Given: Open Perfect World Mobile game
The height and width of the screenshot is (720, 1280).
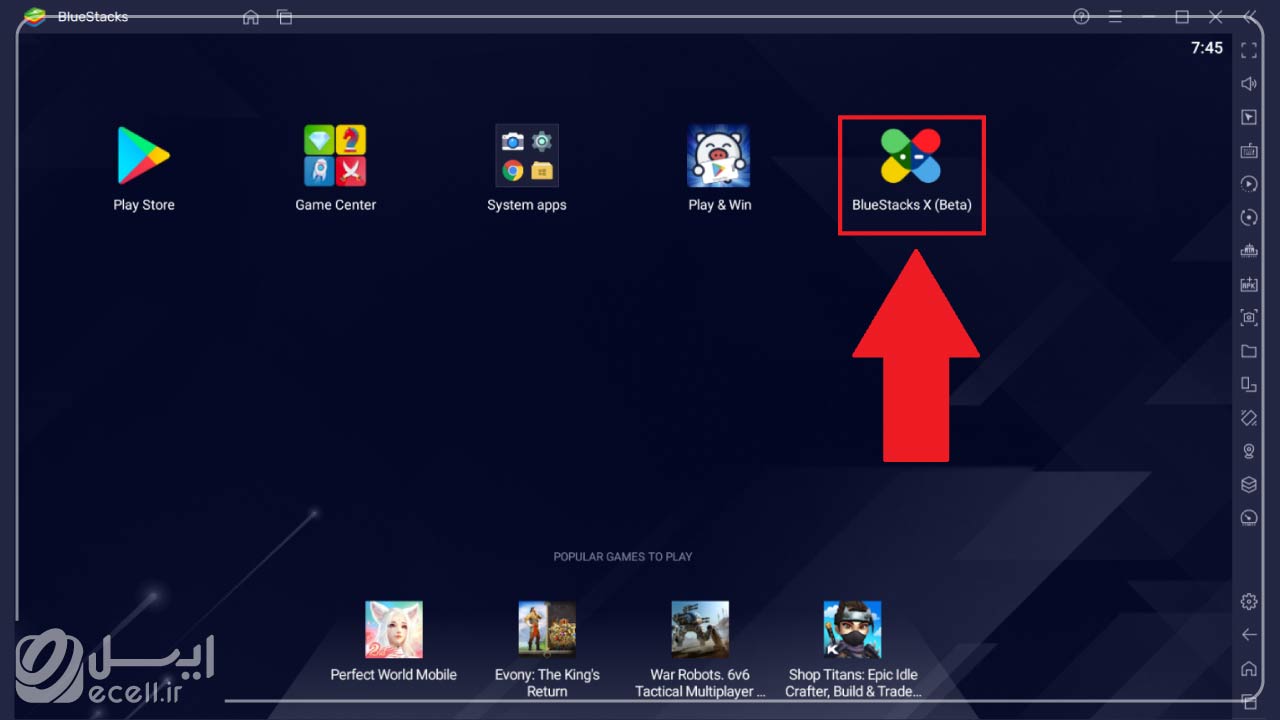Looking at the screenshot, I should pyautogui.click(x=394, y=630).
